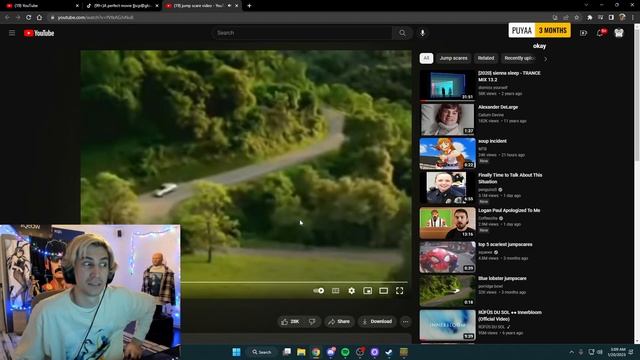
Task: Switch to miniplayer mode
Action: [x=367, y=291]
